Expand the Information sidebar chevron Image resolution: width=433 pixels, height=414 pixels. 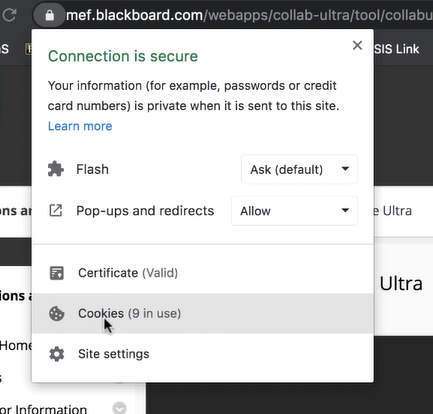click(119, 408)
